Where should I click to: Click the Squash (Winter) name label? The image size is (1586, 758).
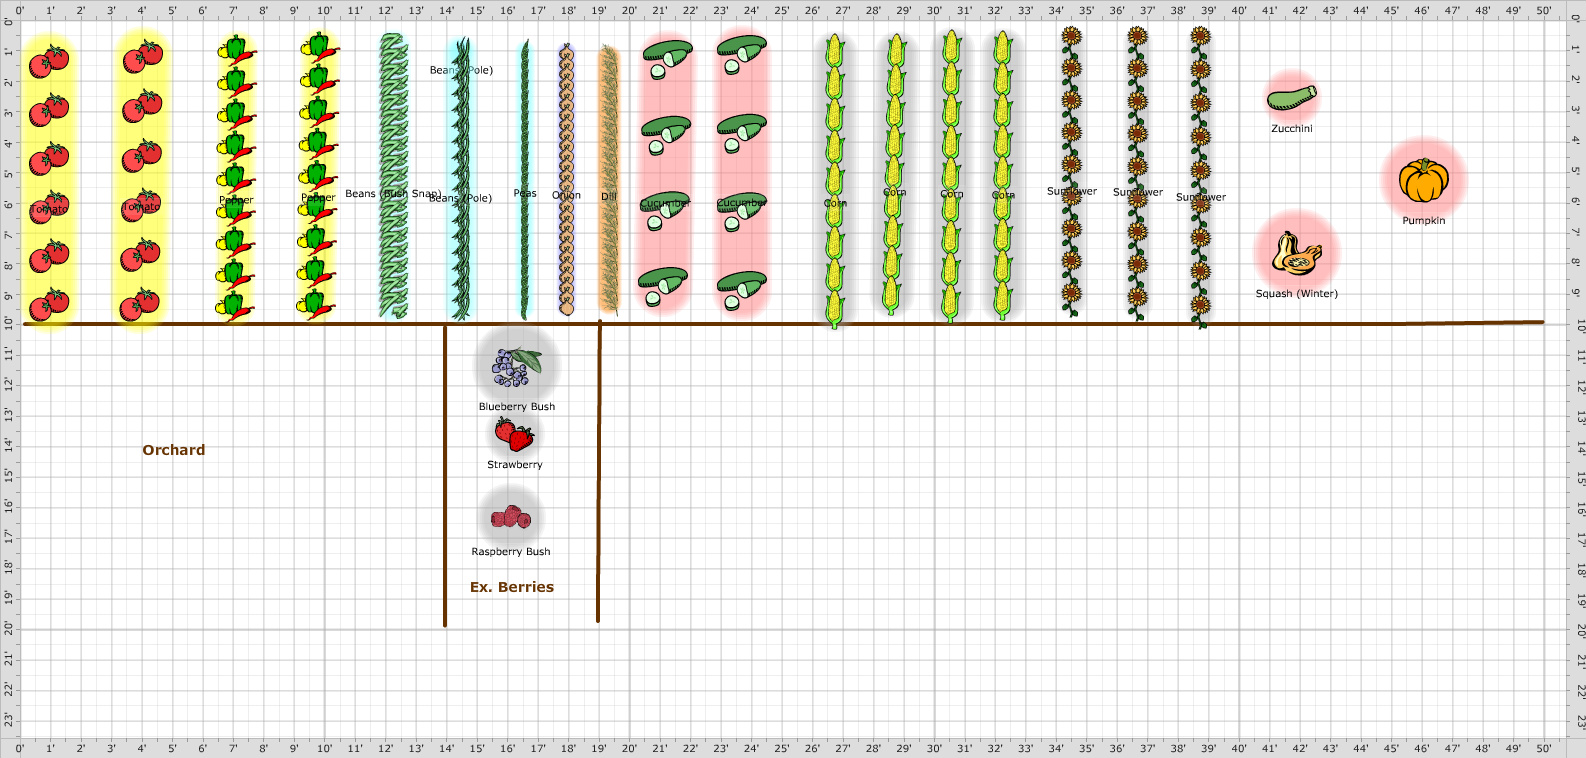(x=1296, y=294)
